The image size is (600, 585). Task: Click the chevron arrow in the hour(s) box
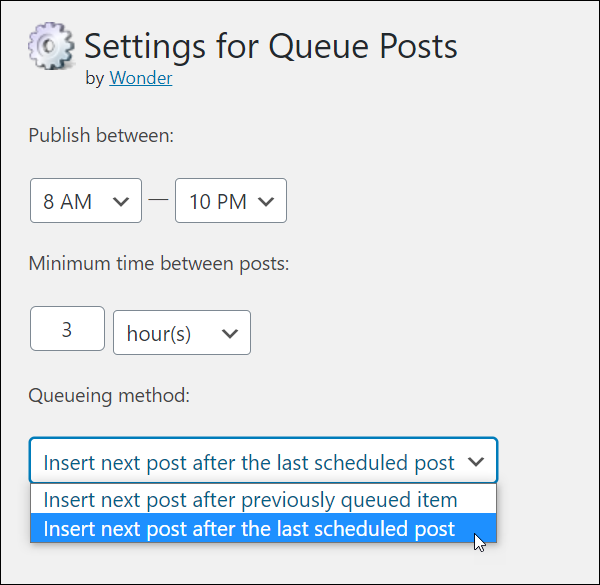[230, 334]
